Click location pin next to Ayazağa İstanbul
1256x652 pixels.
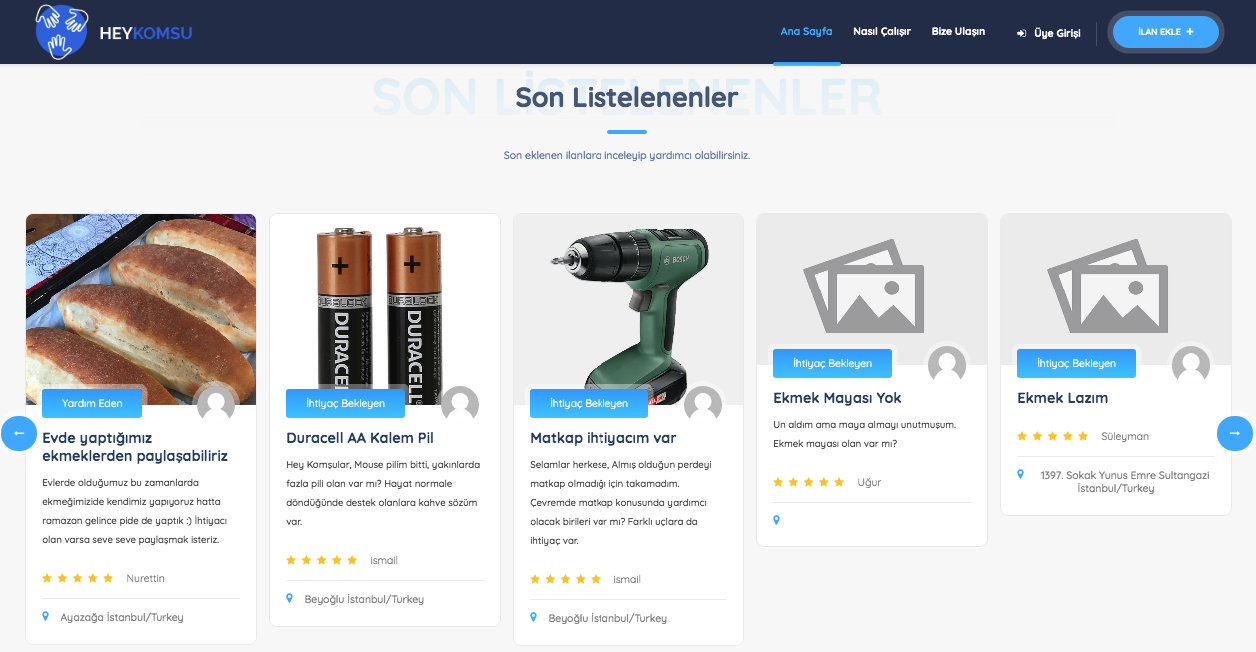point(45,617)
